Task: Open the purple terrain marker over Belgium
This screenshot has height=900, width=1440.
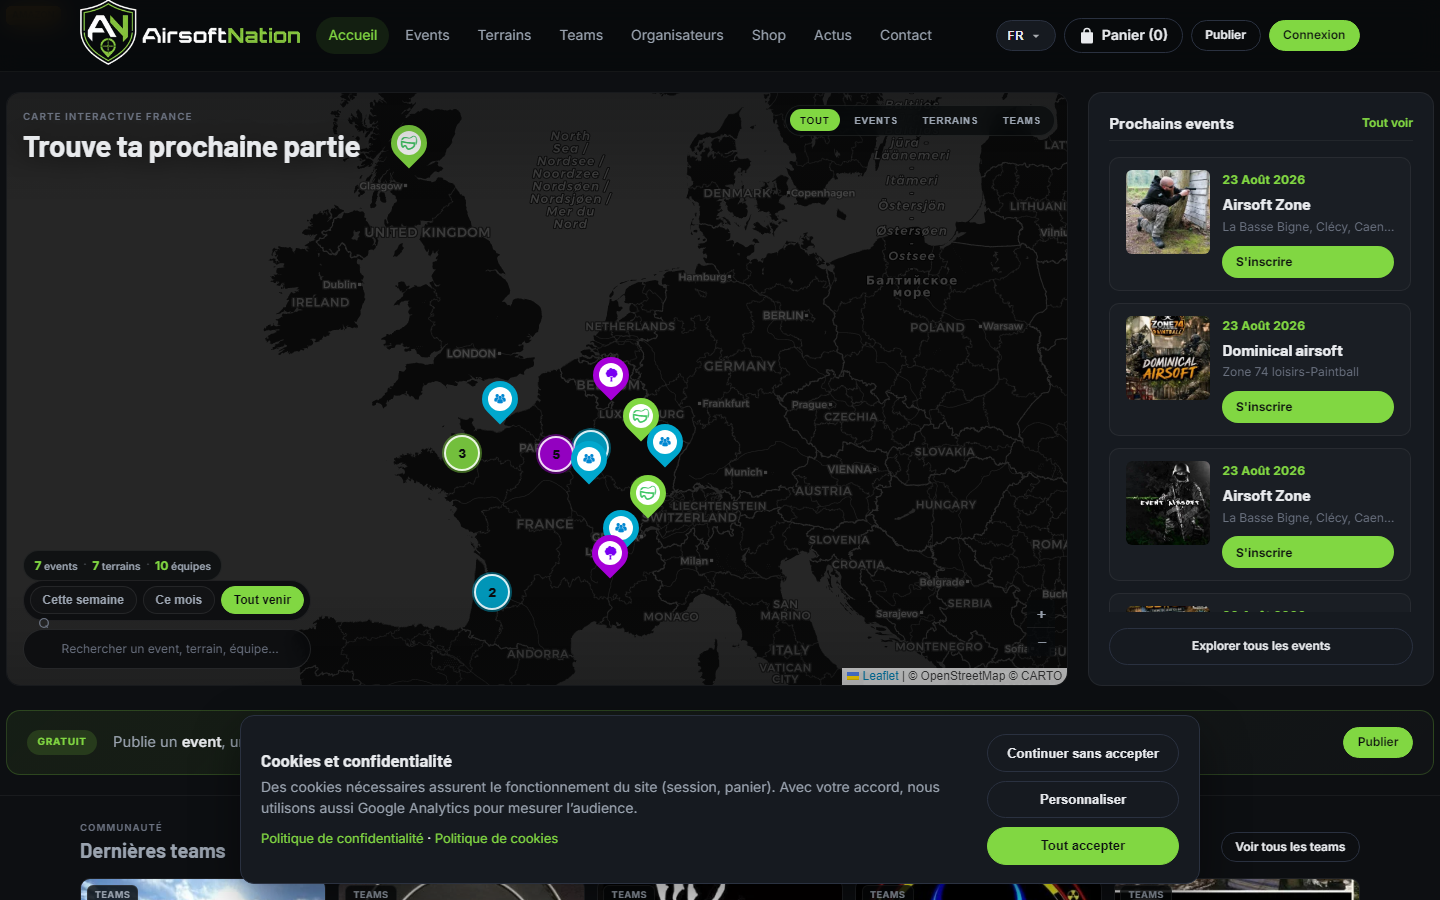Action: [x=611, y=378]
